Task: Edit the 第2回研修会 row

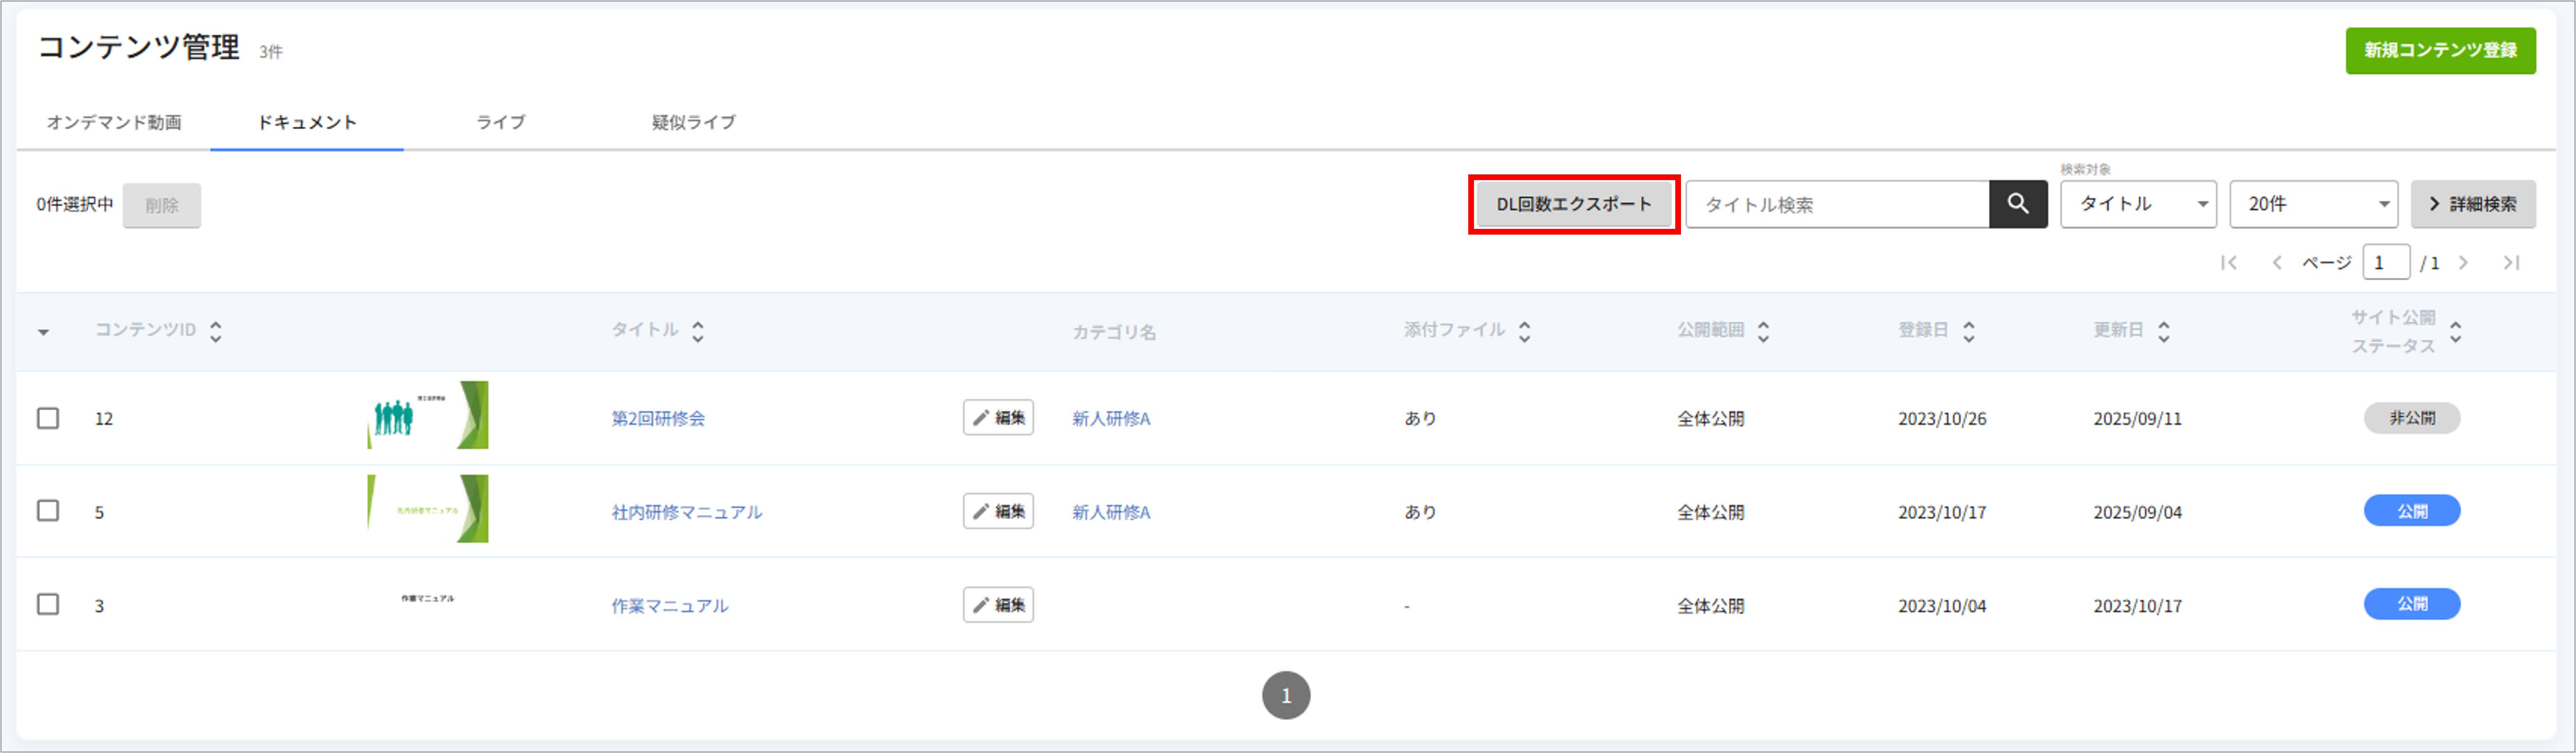Action: [x=998, y=418]
